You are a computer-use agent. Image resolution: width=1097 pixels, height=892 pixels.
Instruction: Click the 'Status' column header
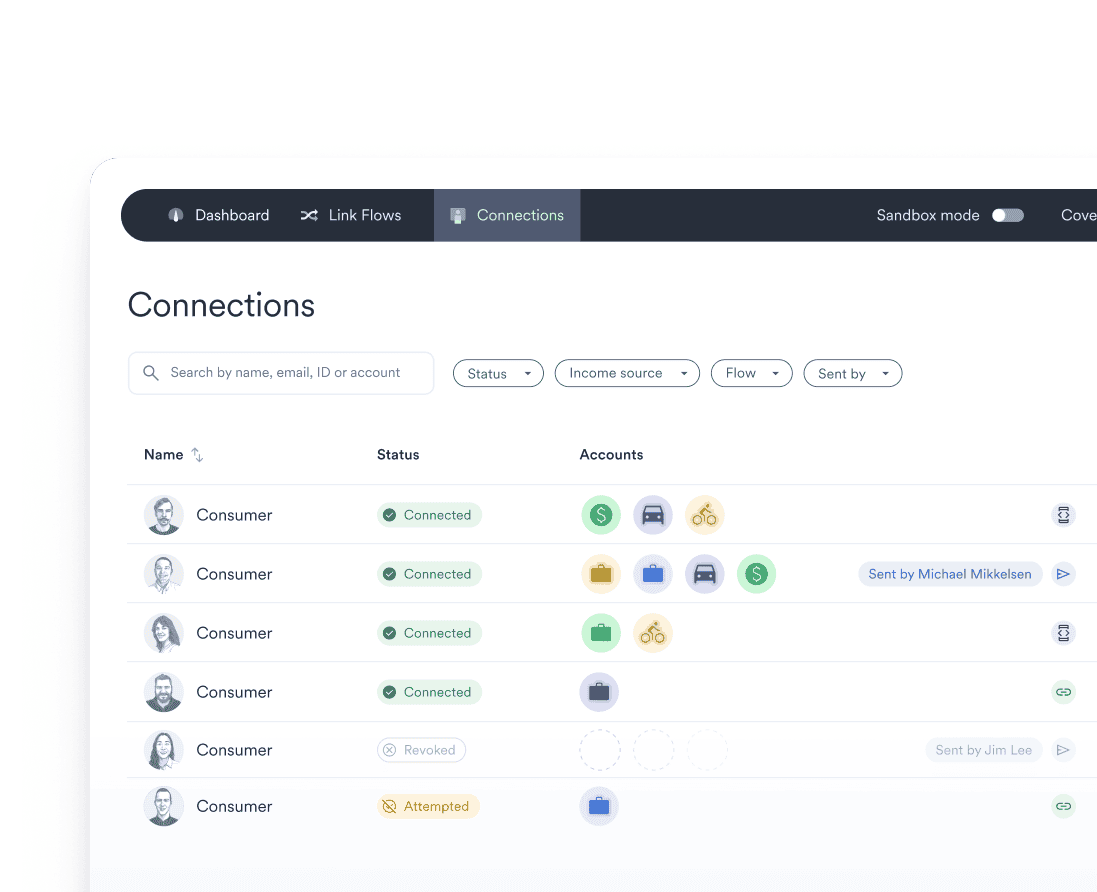tap(398, 455)
